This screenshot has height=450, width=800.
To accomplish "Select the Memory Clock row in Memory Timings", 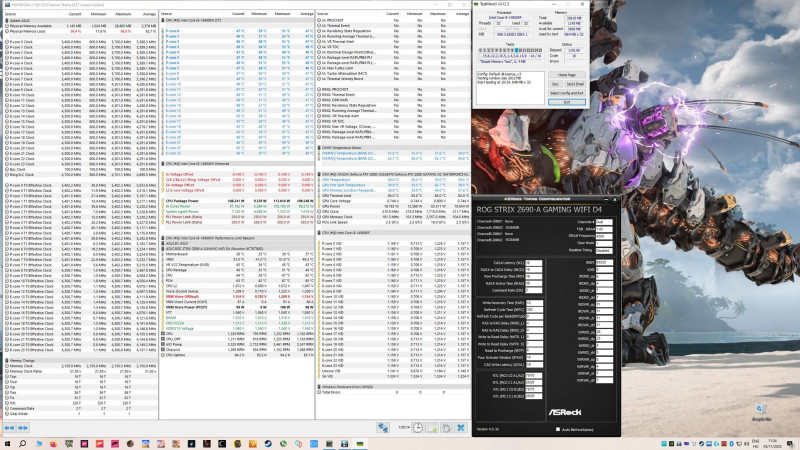I will [x=81, y=366].
